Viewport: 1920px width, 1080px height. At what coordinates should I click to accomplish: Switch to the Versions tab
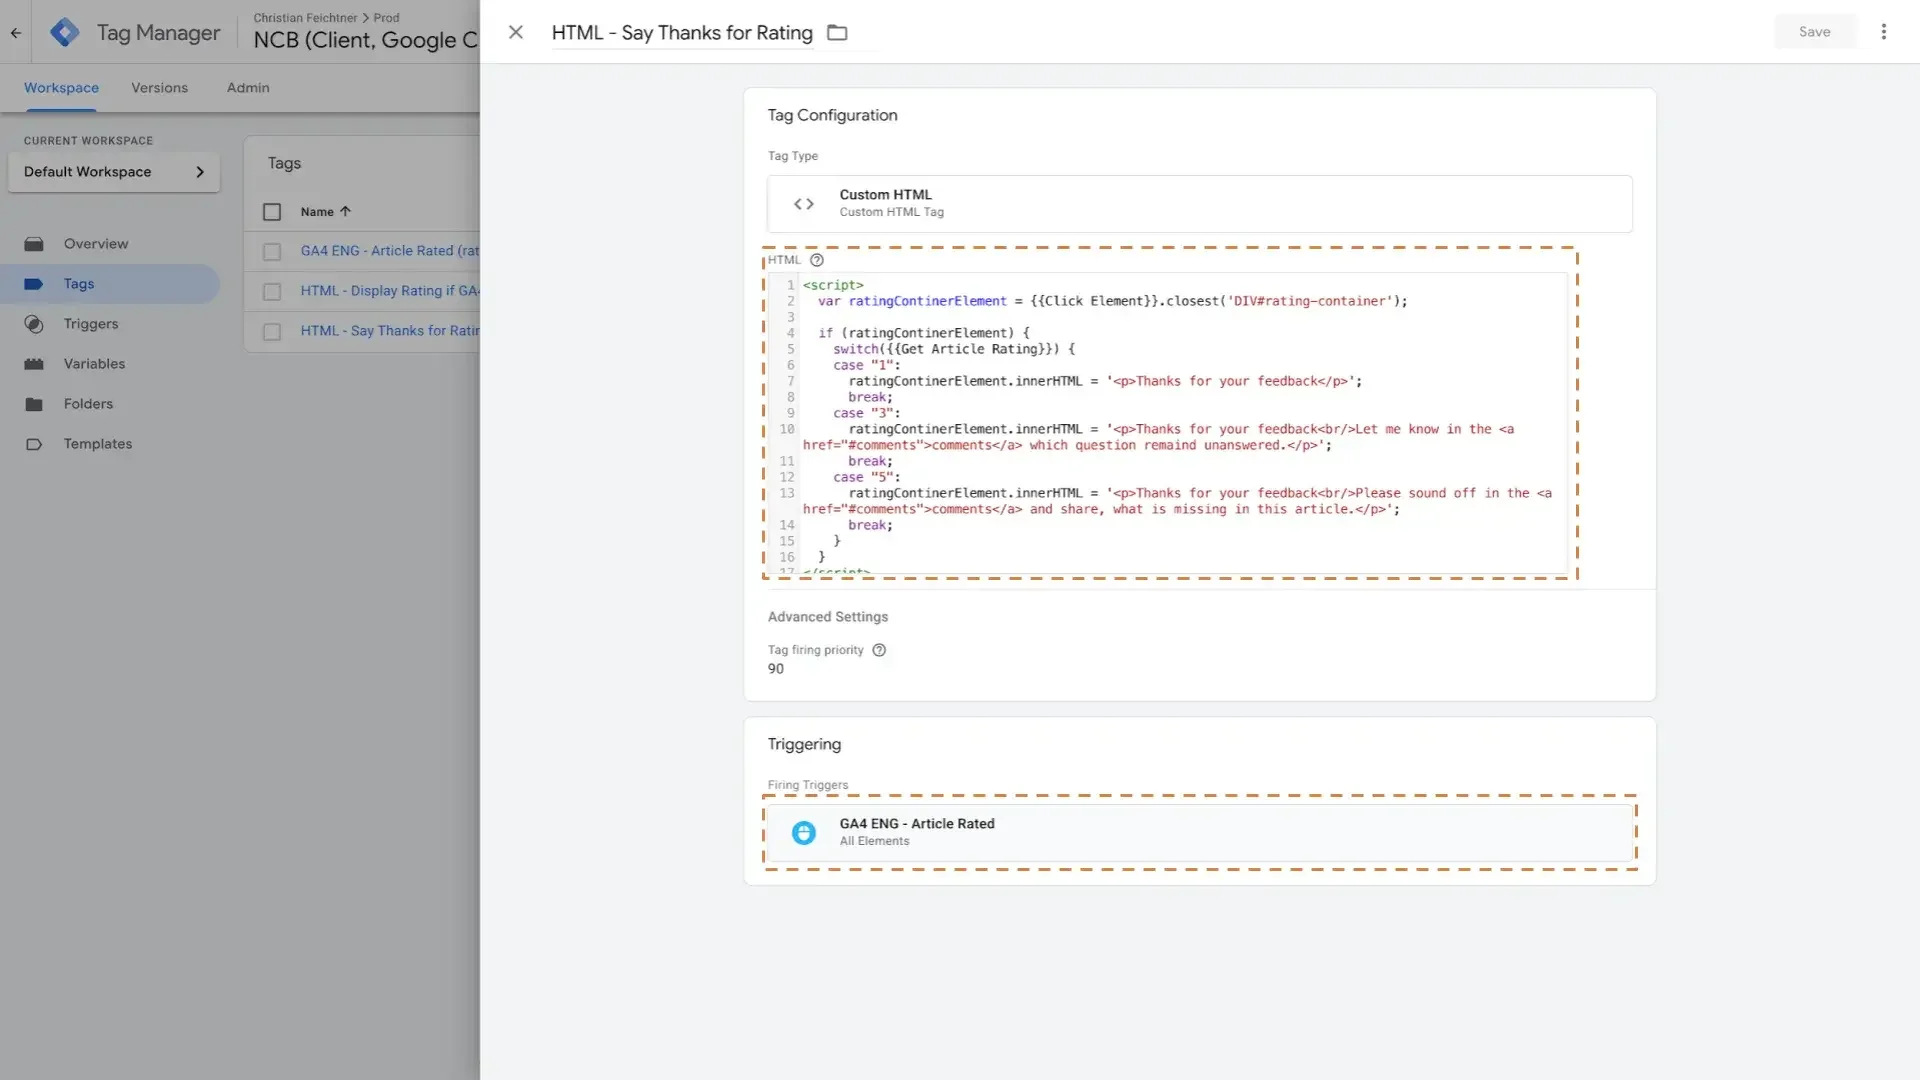(159, 88)
